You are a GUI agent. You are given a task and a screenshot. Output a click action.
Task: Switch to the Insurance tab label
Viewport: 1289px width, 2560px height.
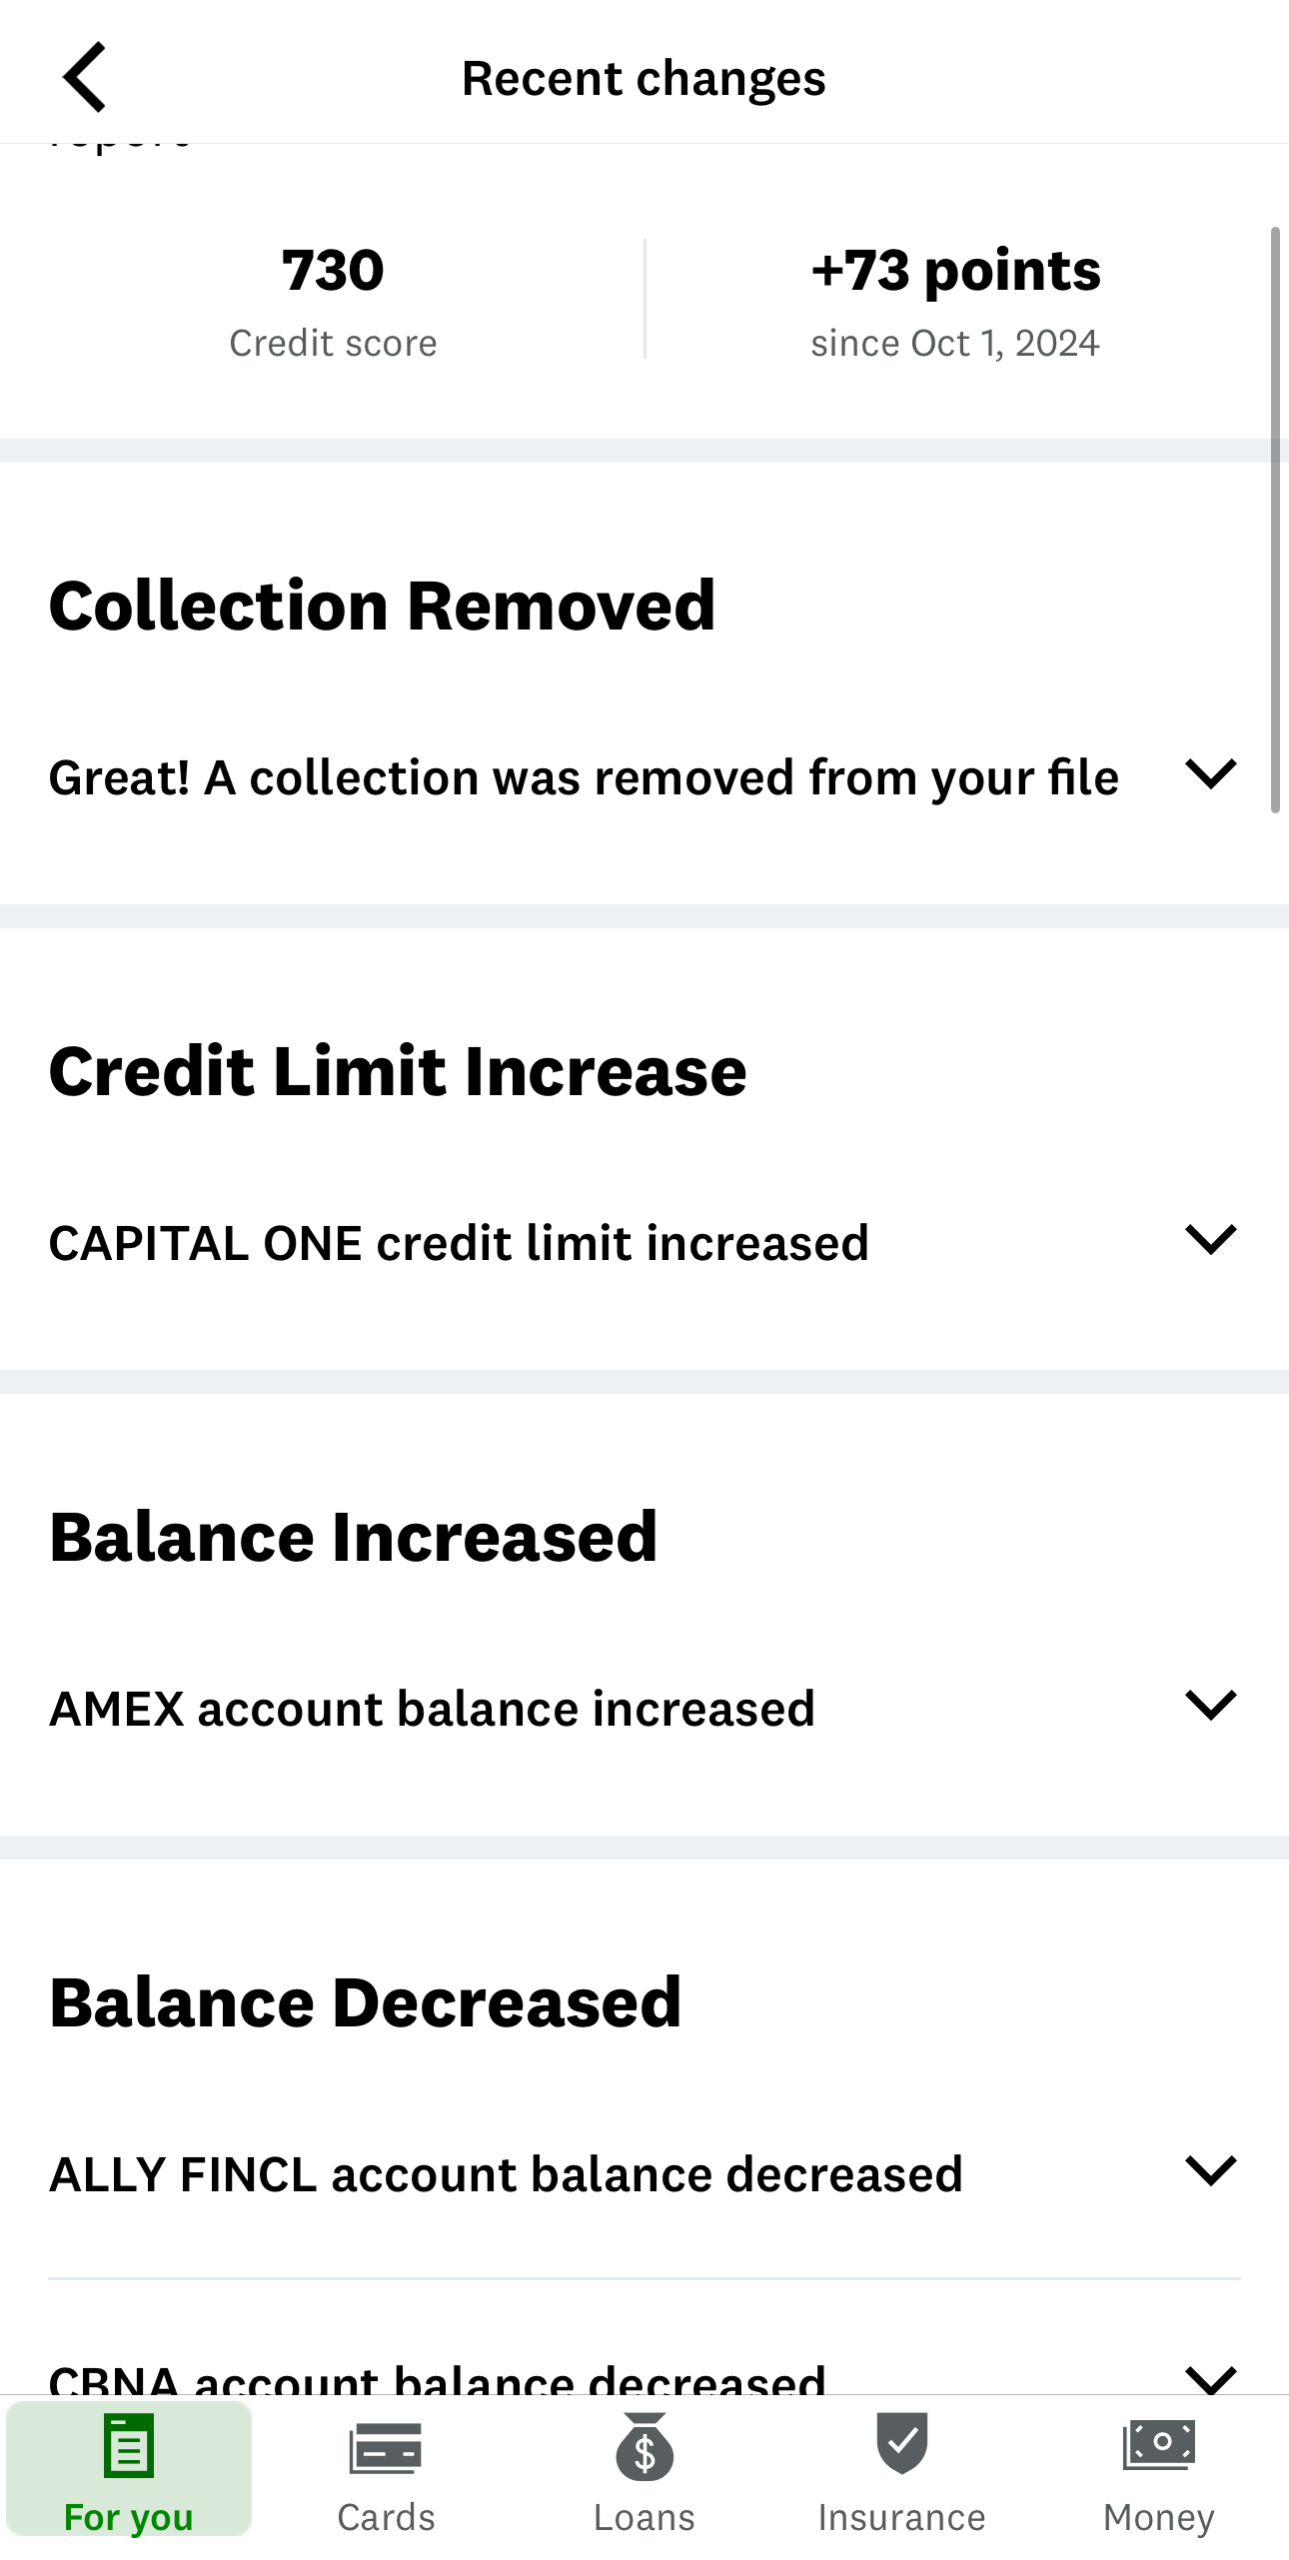coord(902,2517)
